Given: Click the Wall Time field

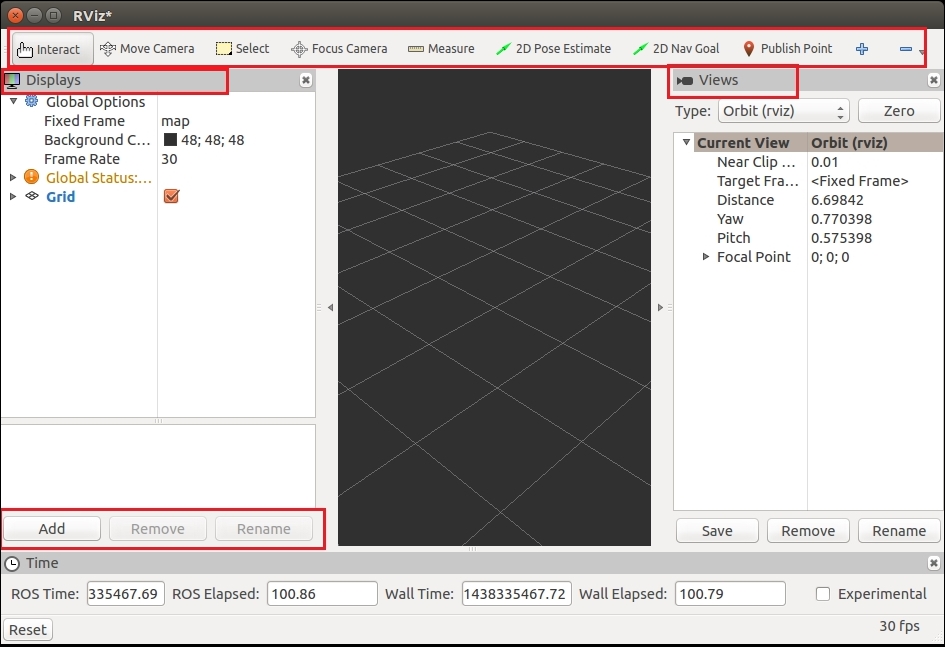Looking at the screenshot, I should click(x=517, y=594).
